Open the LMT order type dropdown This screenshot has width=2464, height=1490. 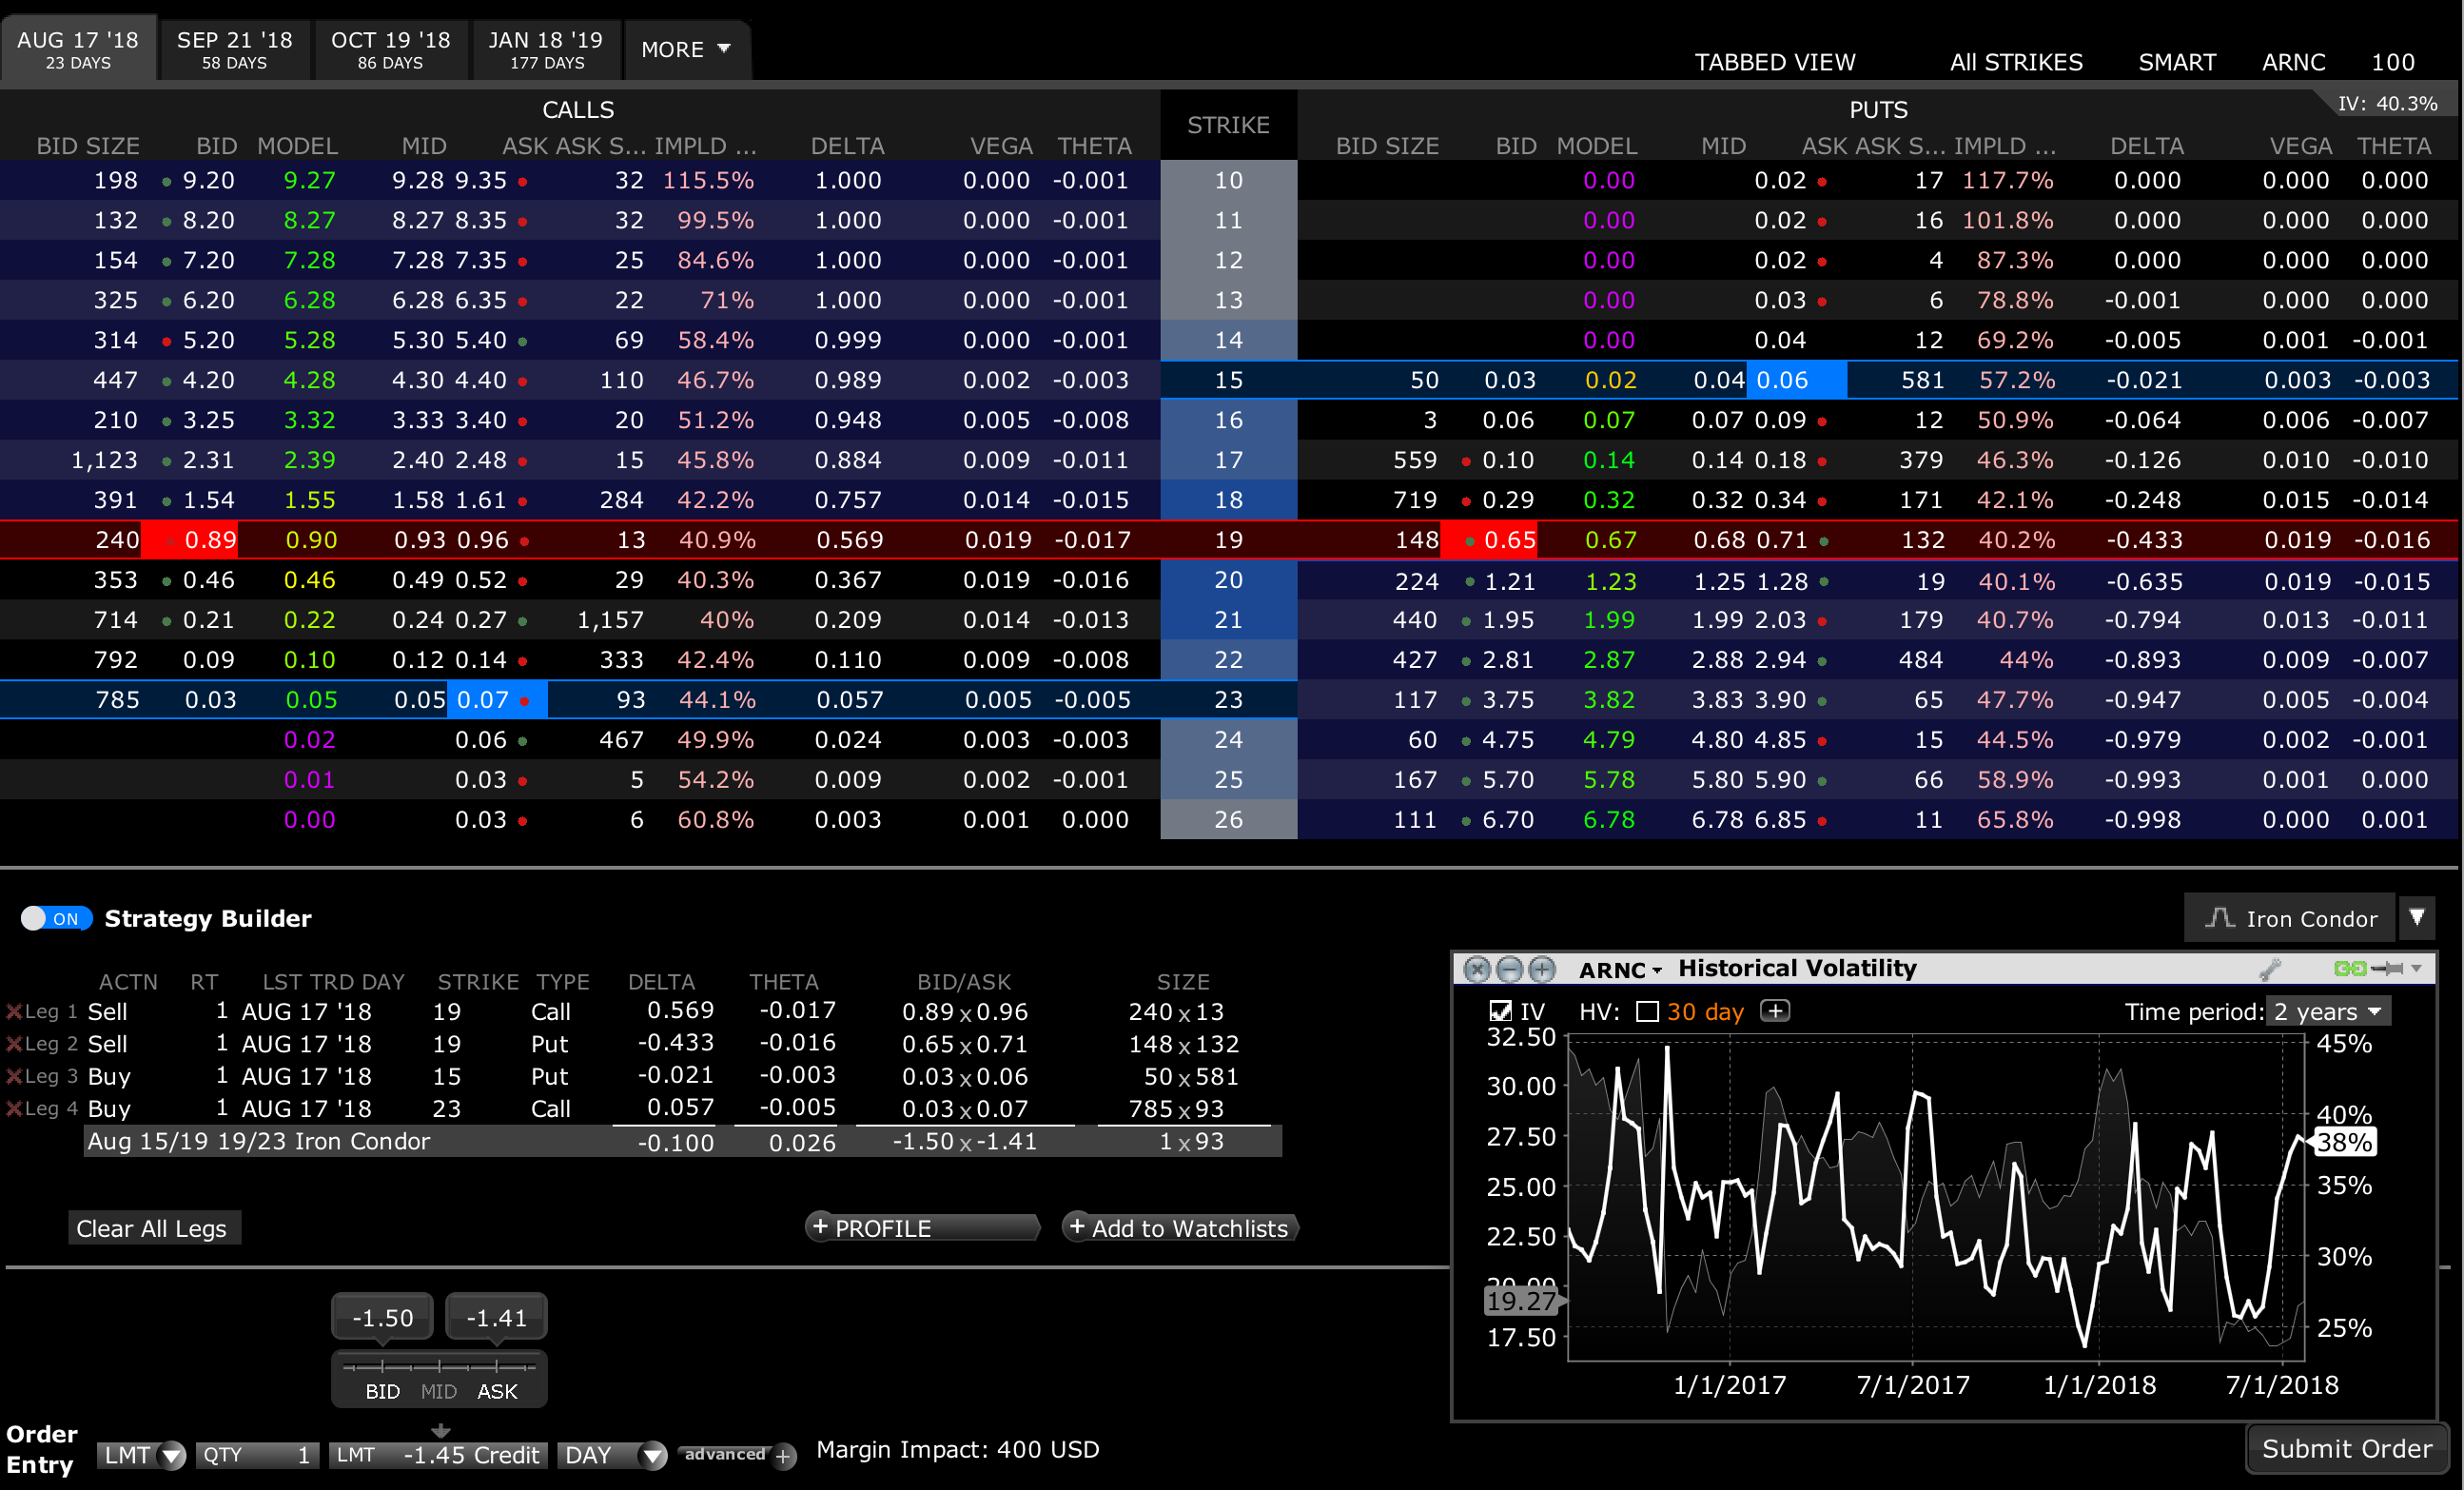(x=142, y=1455)
